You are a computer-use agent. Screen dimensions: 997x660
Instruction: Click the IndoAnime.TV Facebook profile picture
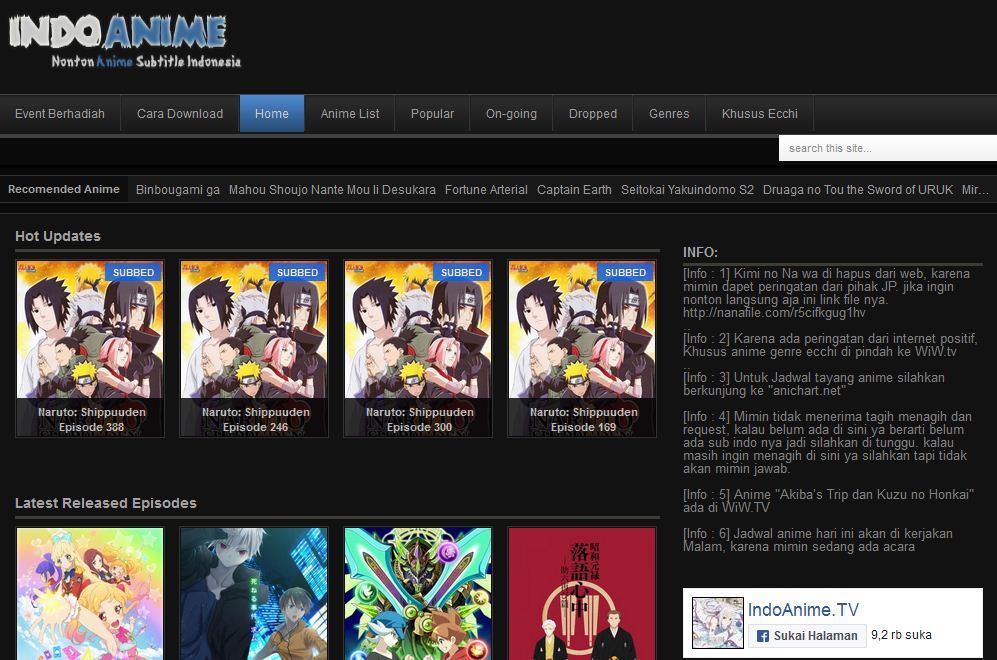click(x=718, y=622)
